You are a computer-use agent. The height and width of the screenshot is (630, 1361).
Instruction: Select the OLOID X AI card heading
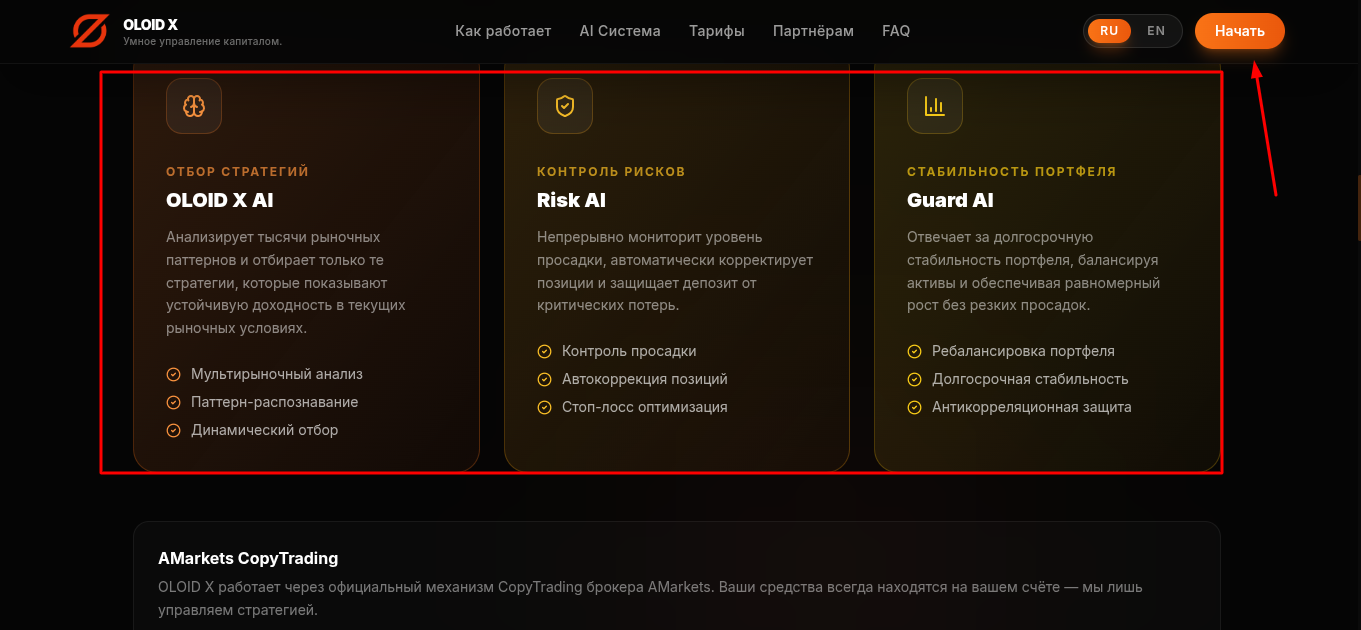click(219, 200)
